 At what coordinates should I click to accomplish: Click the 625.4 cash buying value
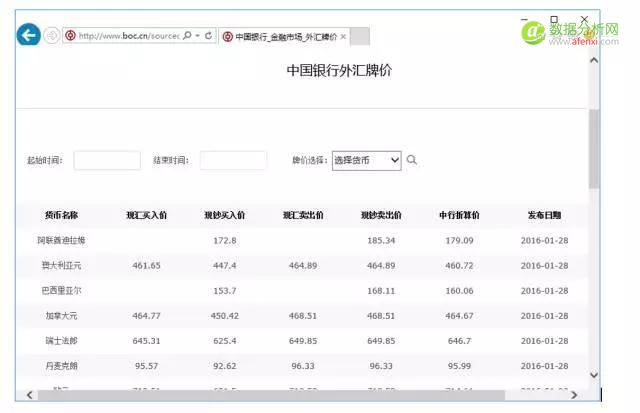click(x=225, y=341)
